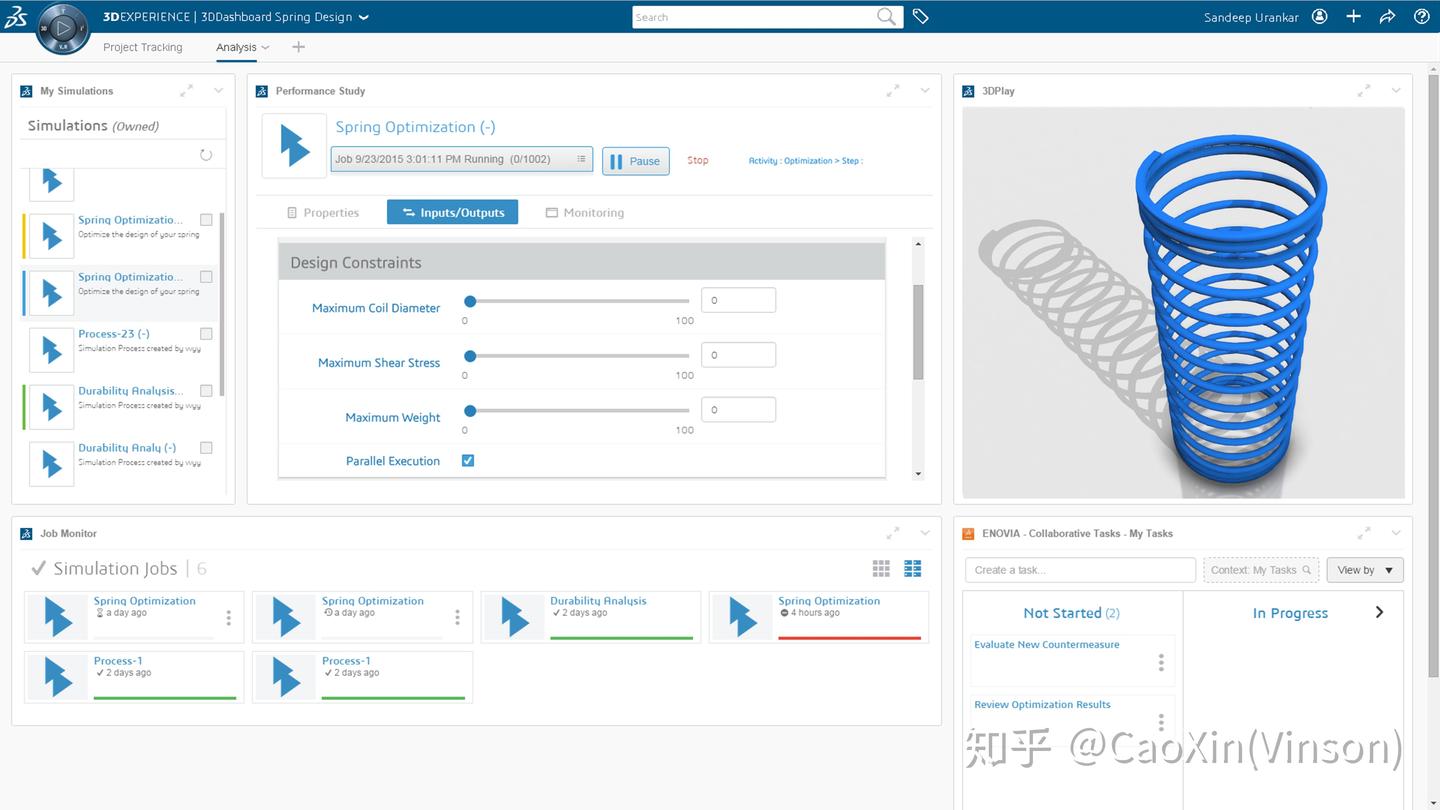Image resolution: width=1440 pixels, height=810 pixels.
Task: Click the Maximum Weight slider
Action: pyautogui.click(x=577, y=410)
